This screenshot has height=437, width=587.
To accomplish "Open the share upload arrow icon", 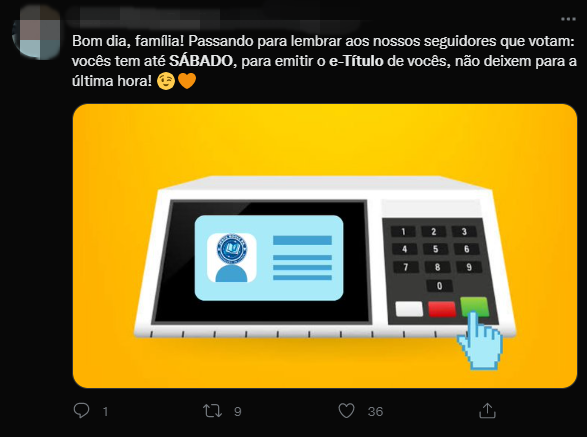I will [487, 411].
